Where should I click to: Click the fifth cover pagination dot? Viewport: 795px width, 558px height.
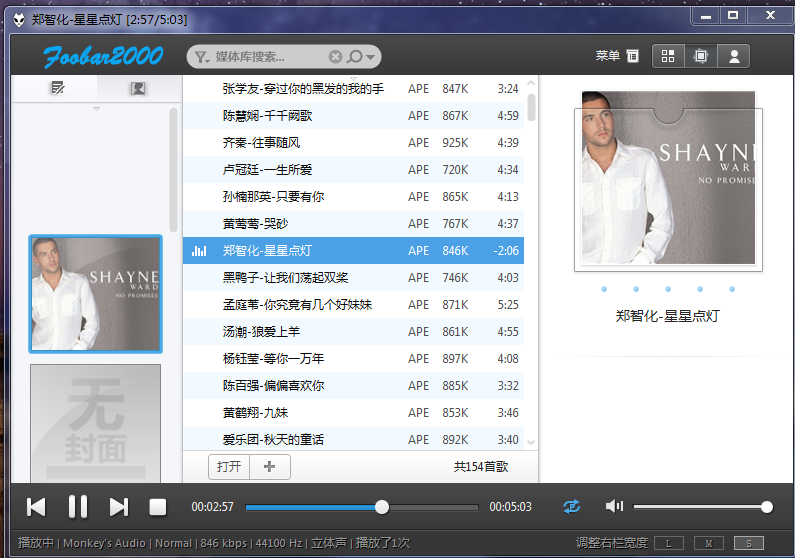732,289
